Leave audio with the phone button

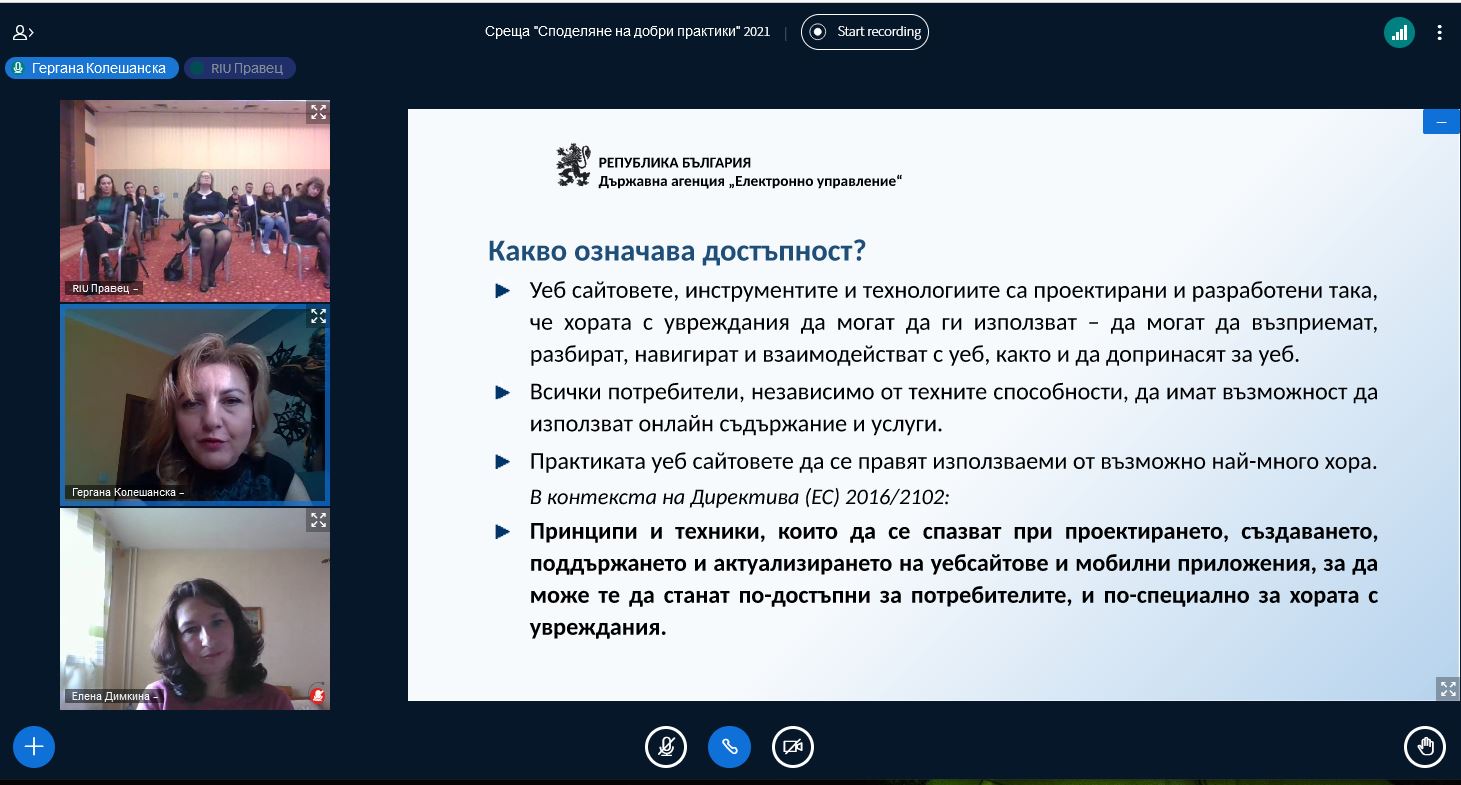(729, 746)
